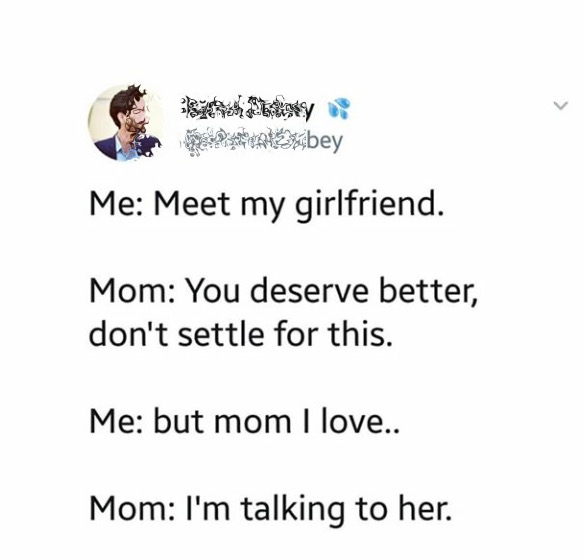
Task: Click the word 'girlfriend' in the first line
Action: (366, 205)
